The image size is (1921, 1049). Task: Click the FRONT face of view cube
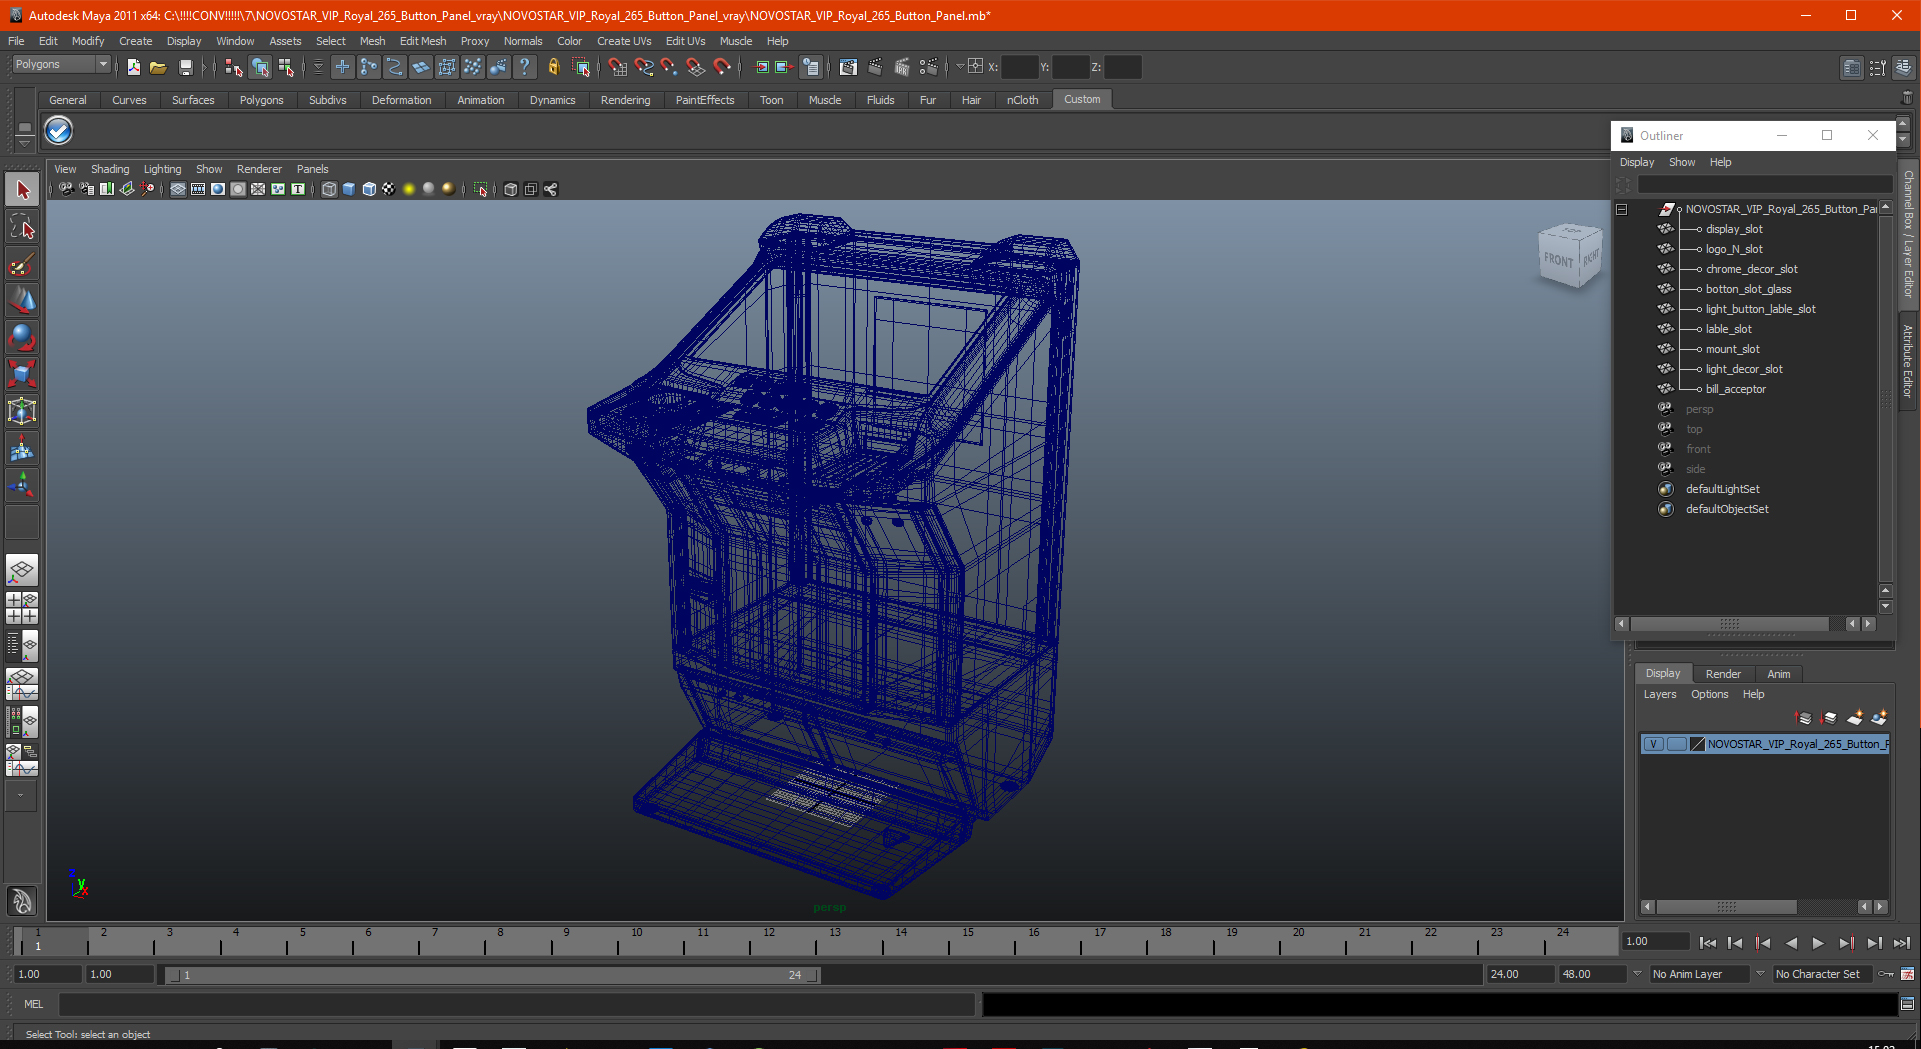1559,260
